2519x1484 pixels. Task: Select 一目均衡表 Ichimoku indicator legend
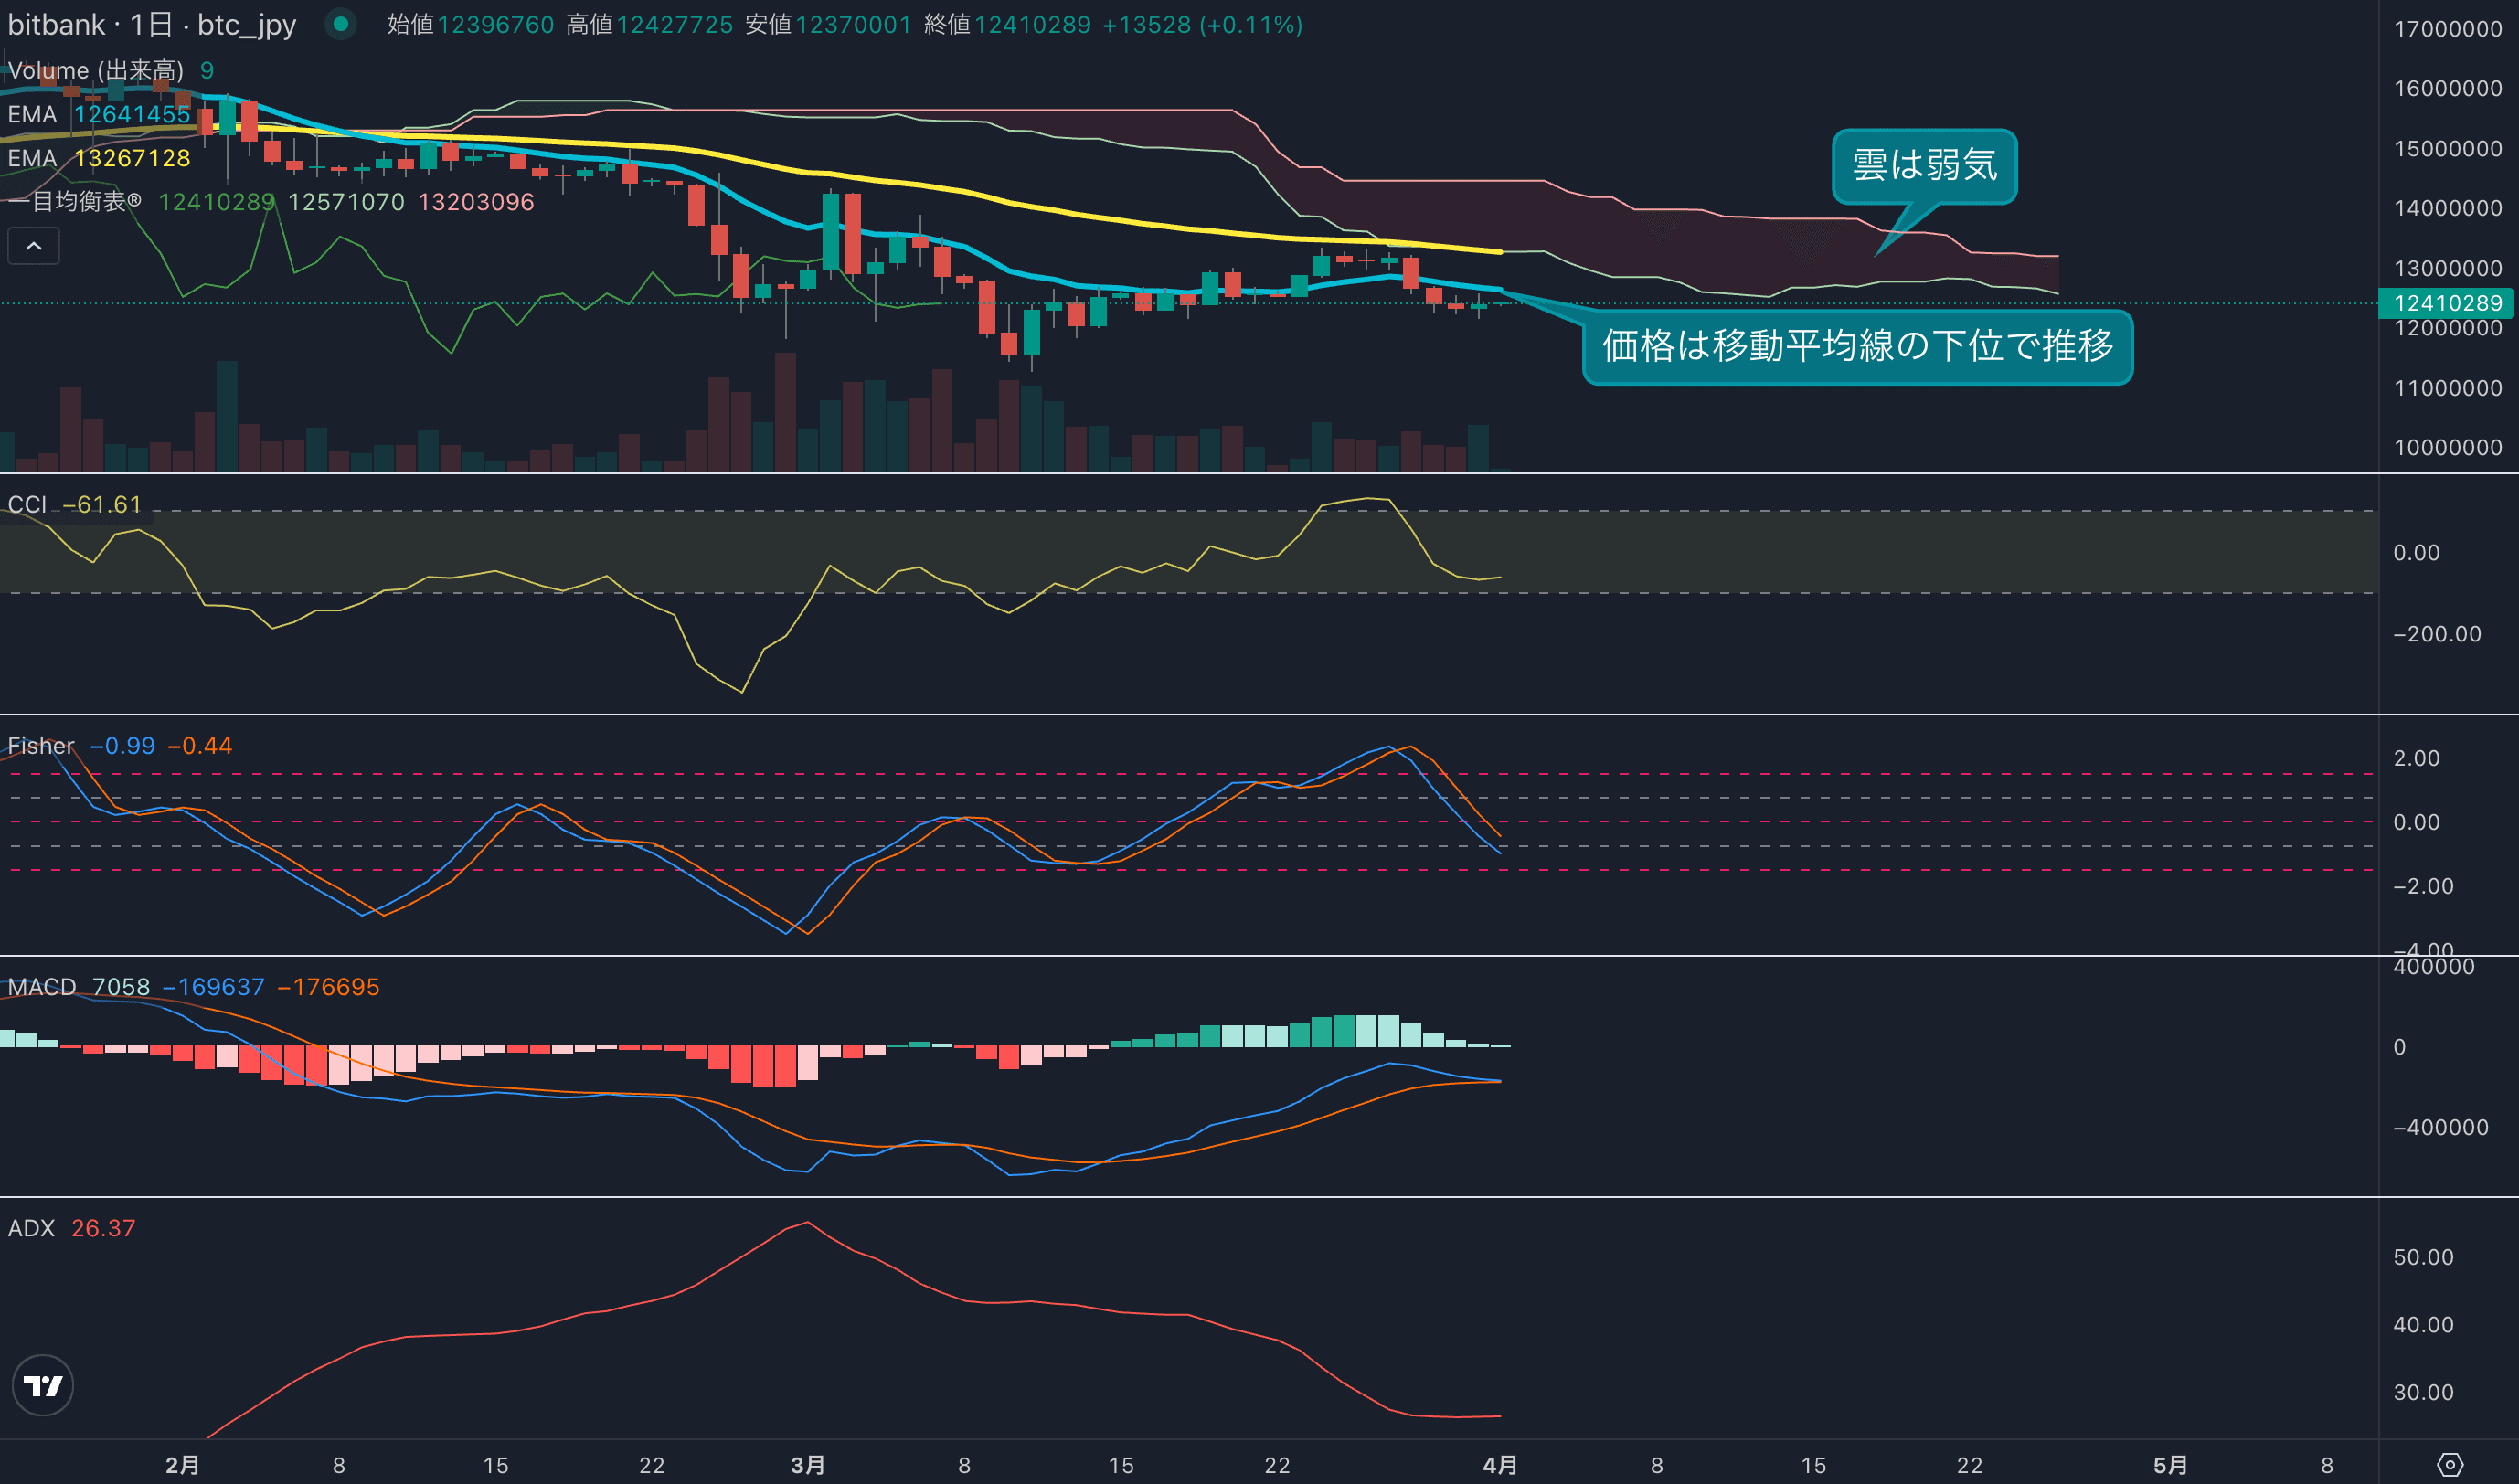pos(76,202)
